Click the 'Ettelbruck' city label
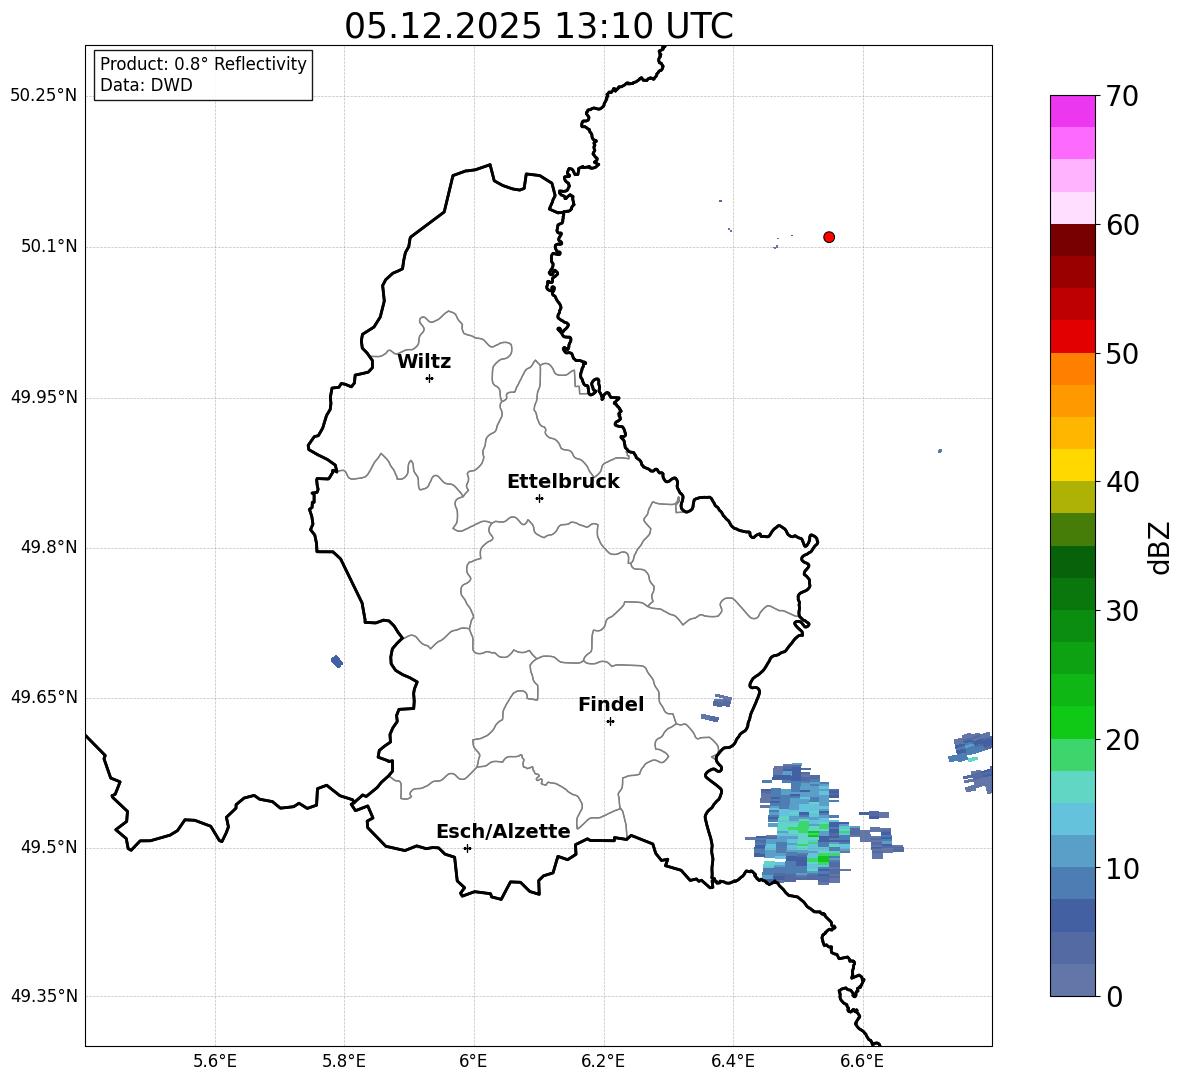The image size is (1184, 1081). click(563, 482)
